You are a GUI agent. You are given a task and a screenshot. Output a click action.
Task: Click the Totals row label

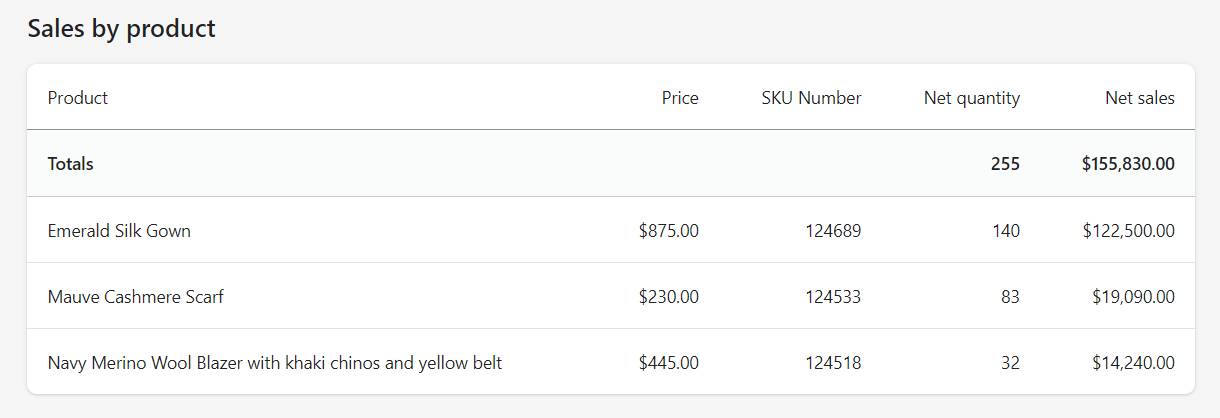(71, 164)
